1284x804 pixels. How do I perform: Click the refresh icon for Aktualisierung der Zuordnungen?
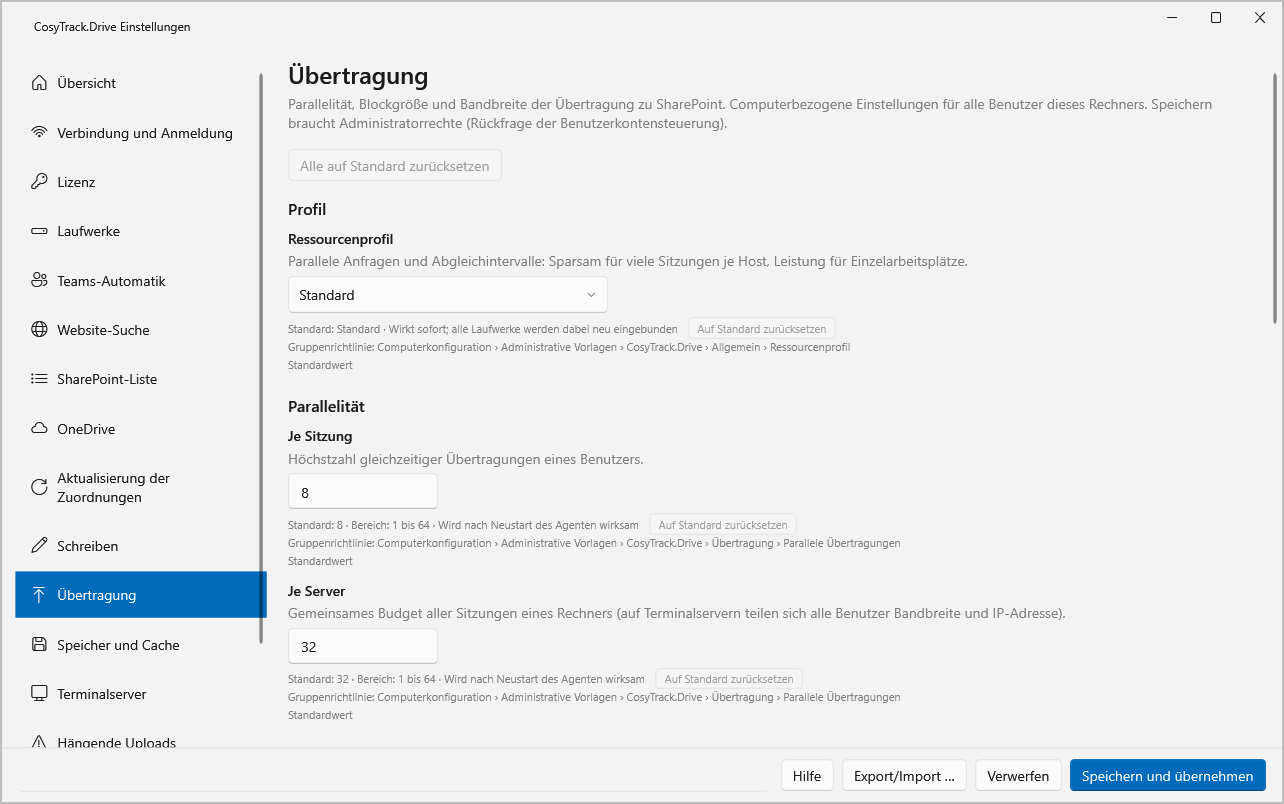[39, 488]
